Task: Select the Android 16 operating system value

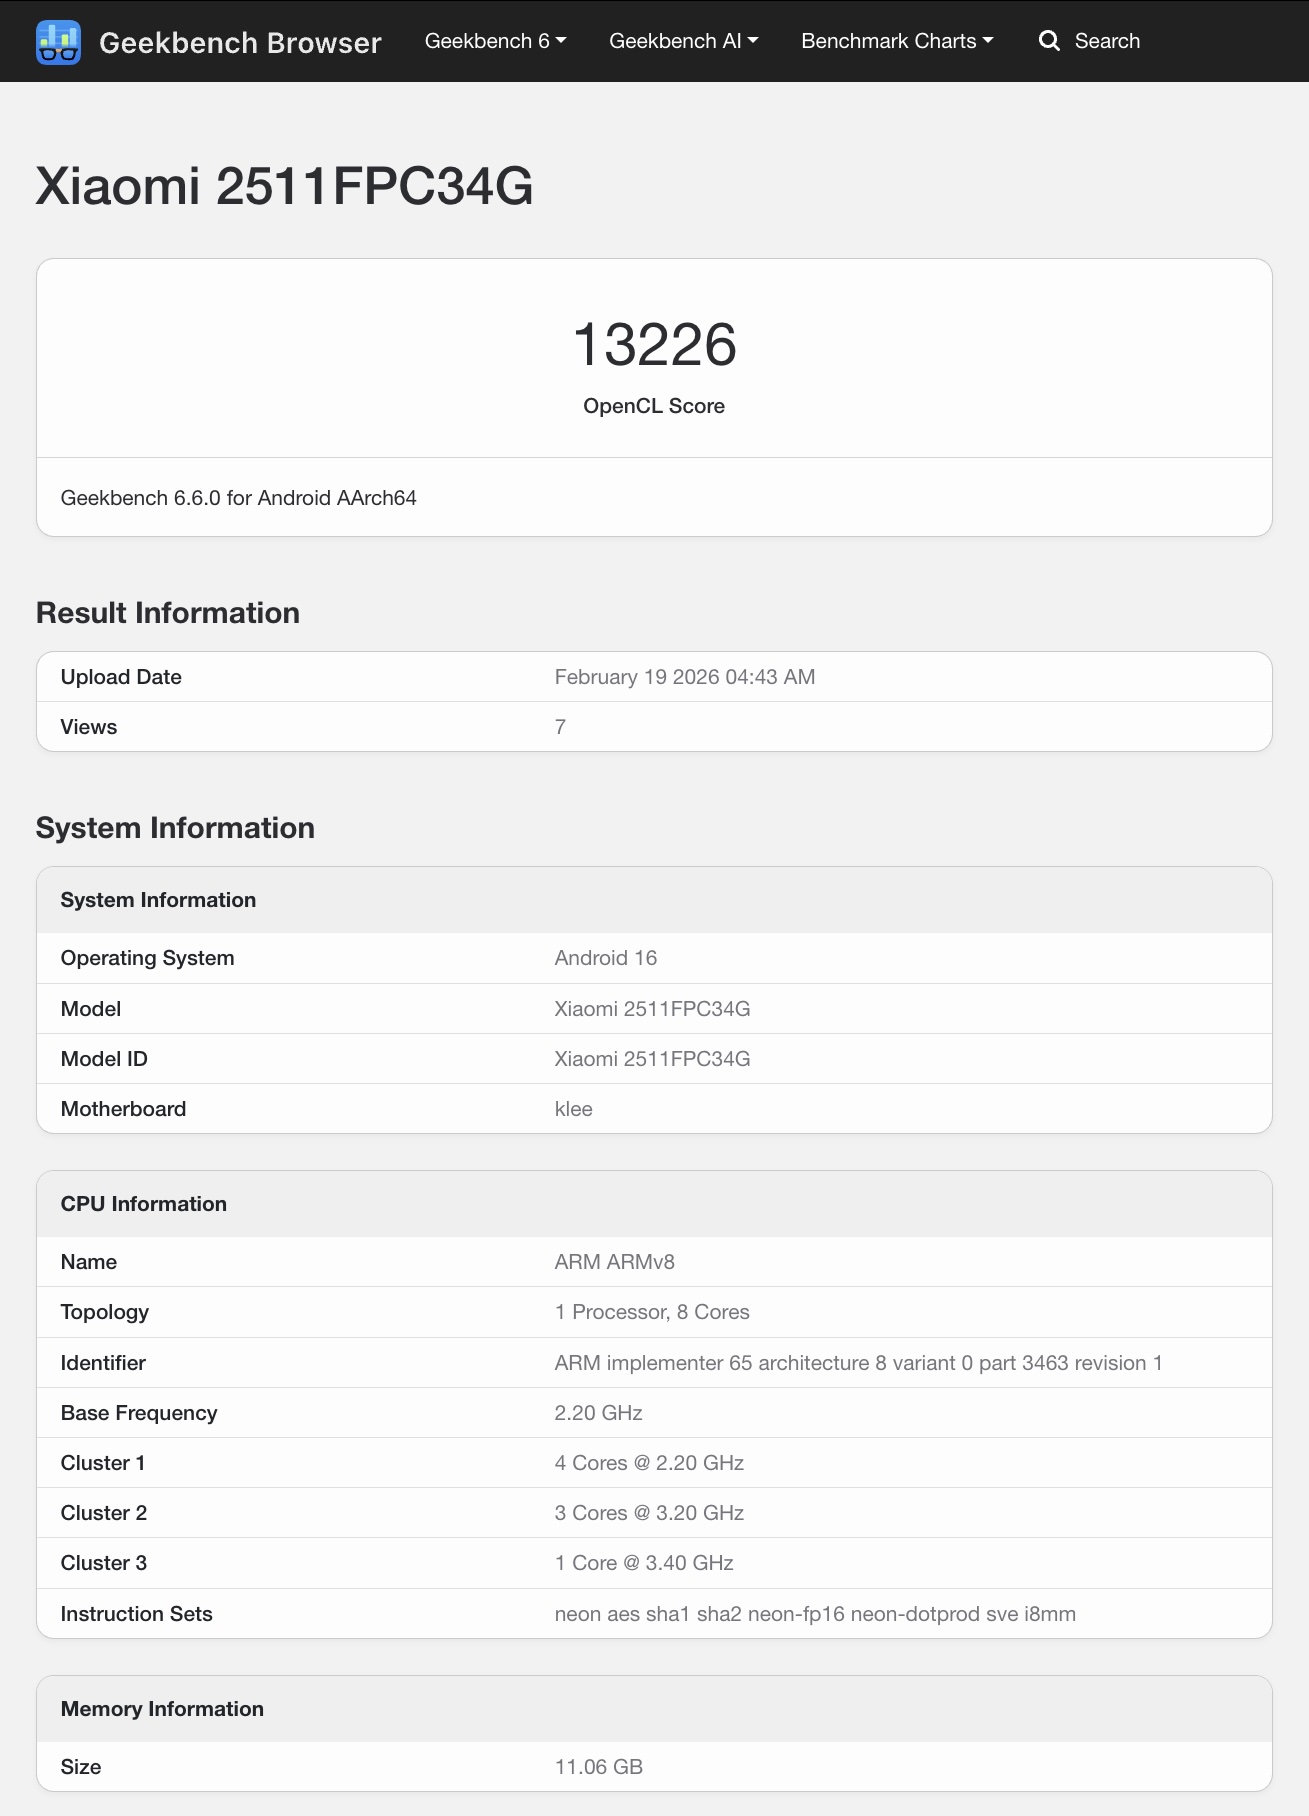Action: click(606, 958)
